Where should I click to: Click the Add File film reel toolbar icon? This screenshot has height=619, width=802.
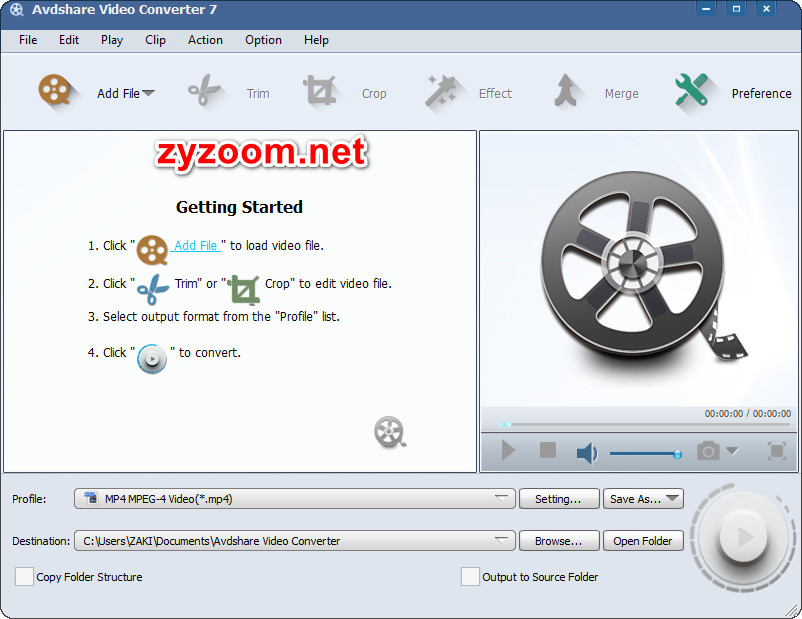55,91
